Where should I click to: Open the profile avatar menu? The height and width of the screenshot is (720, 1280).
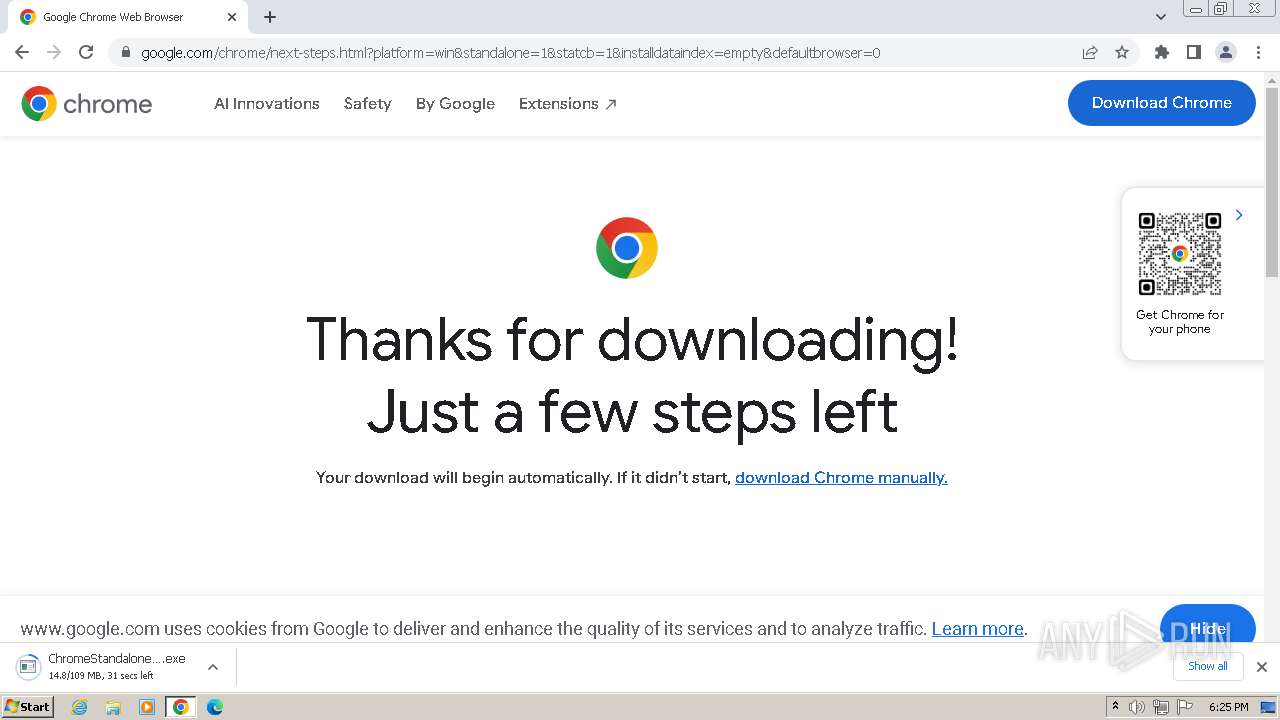click(1225, 52)
